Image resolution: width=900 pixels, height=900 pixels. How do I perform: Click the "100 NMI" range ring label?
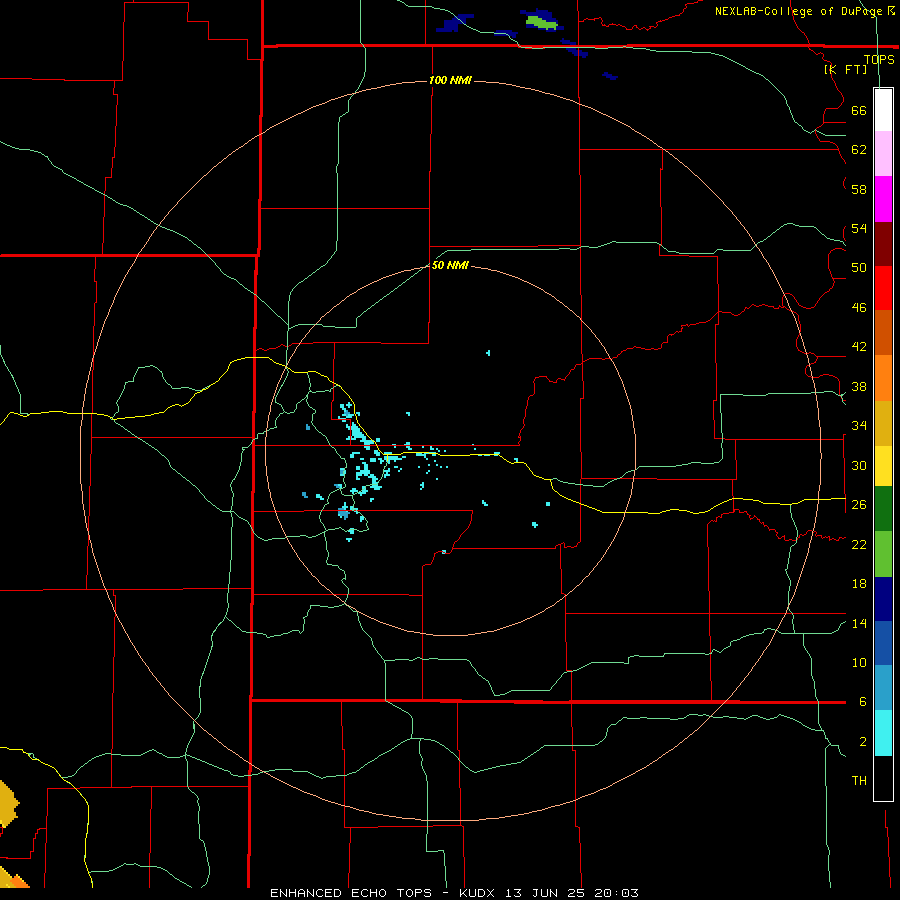coord(450,80)
